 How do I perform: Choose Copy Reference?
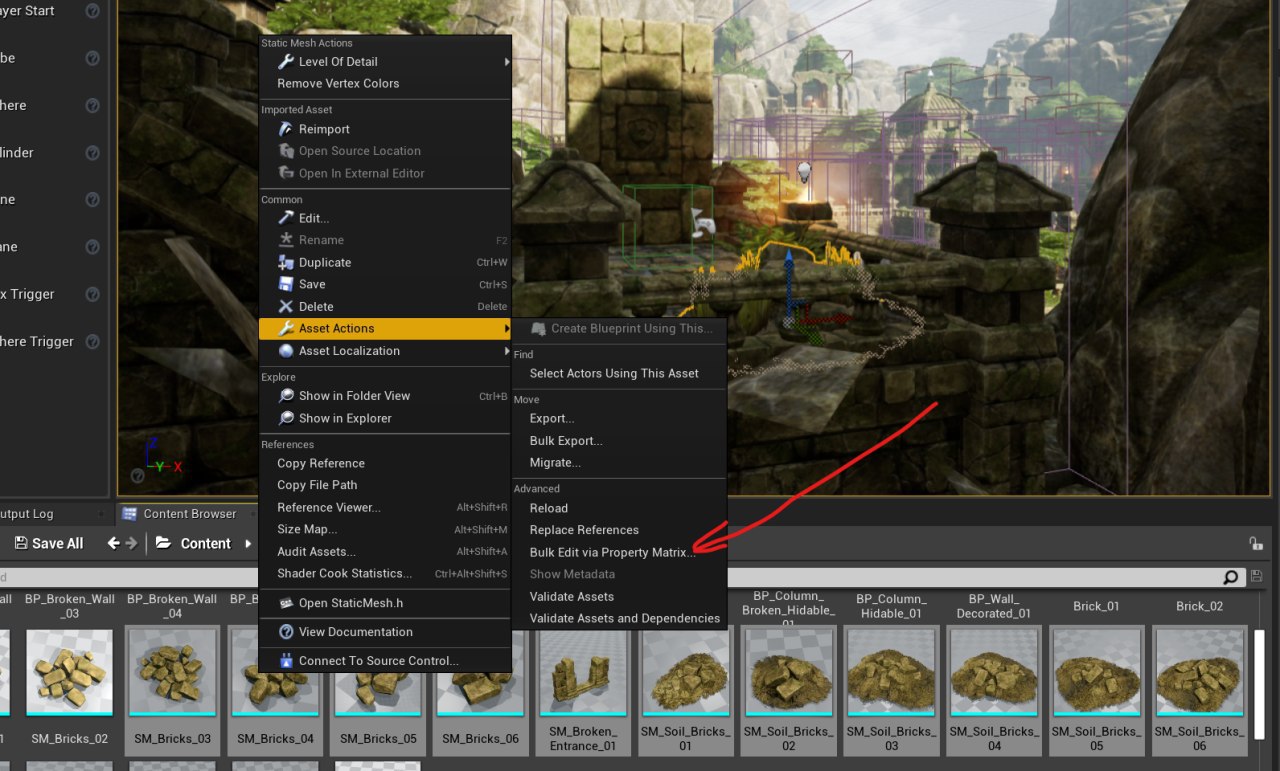385,463
